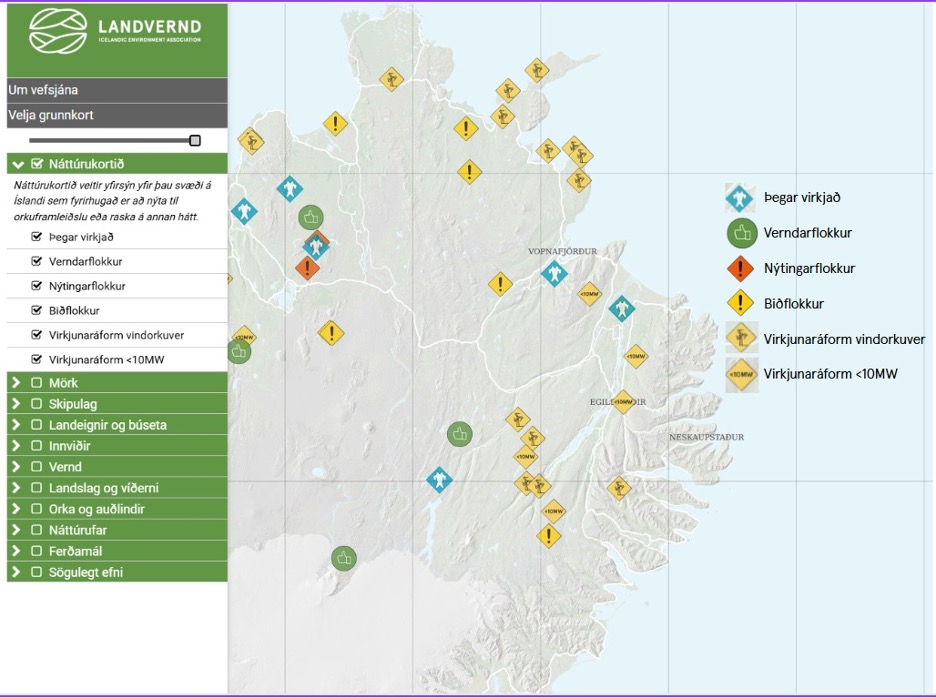Disable the Biðflokkur layer checkbox
Image resolution: width=936 pixels, height=698 pixels.
(37, 310)
